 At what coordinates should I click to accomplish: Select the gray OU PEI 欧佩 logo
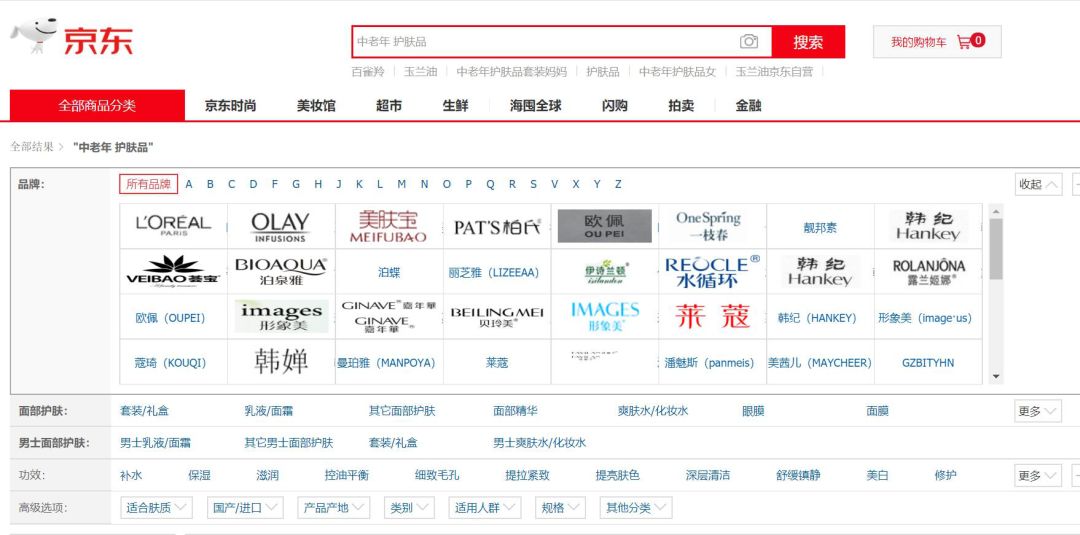pyautogui.click(x=604, y=226)
